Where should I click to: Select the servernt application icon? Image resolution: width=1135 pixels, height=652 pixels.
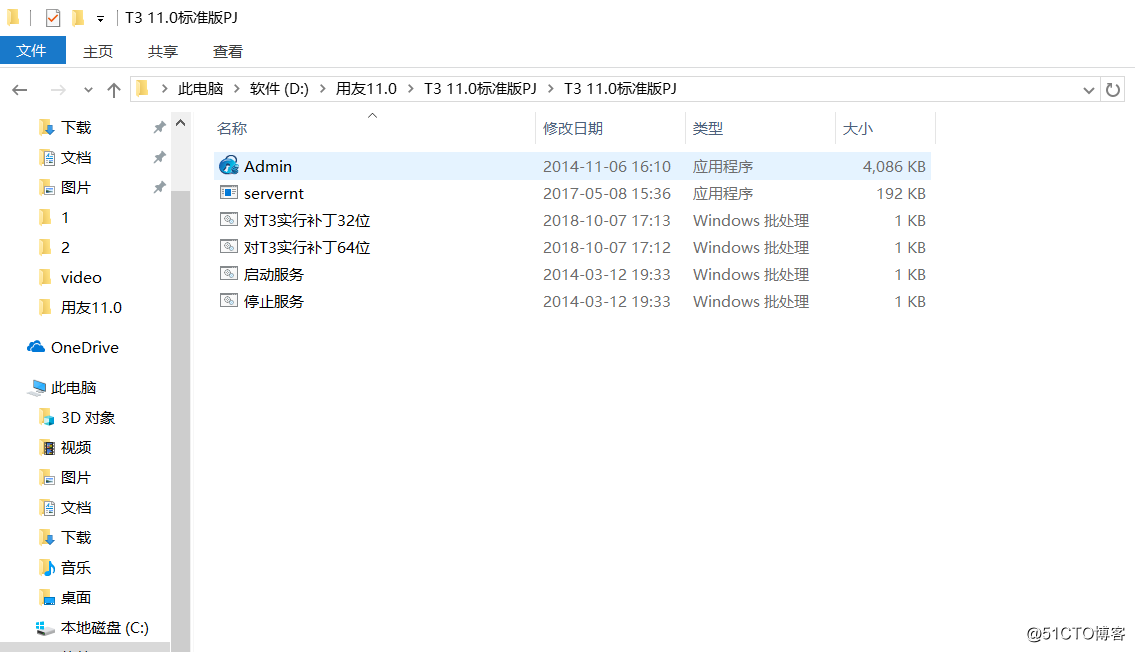tap(229, 192)
